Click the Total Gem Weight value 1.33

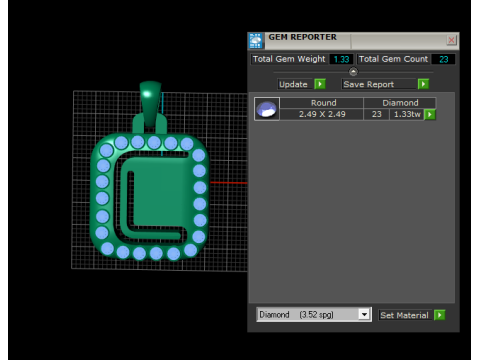click(x=341, y=59)
